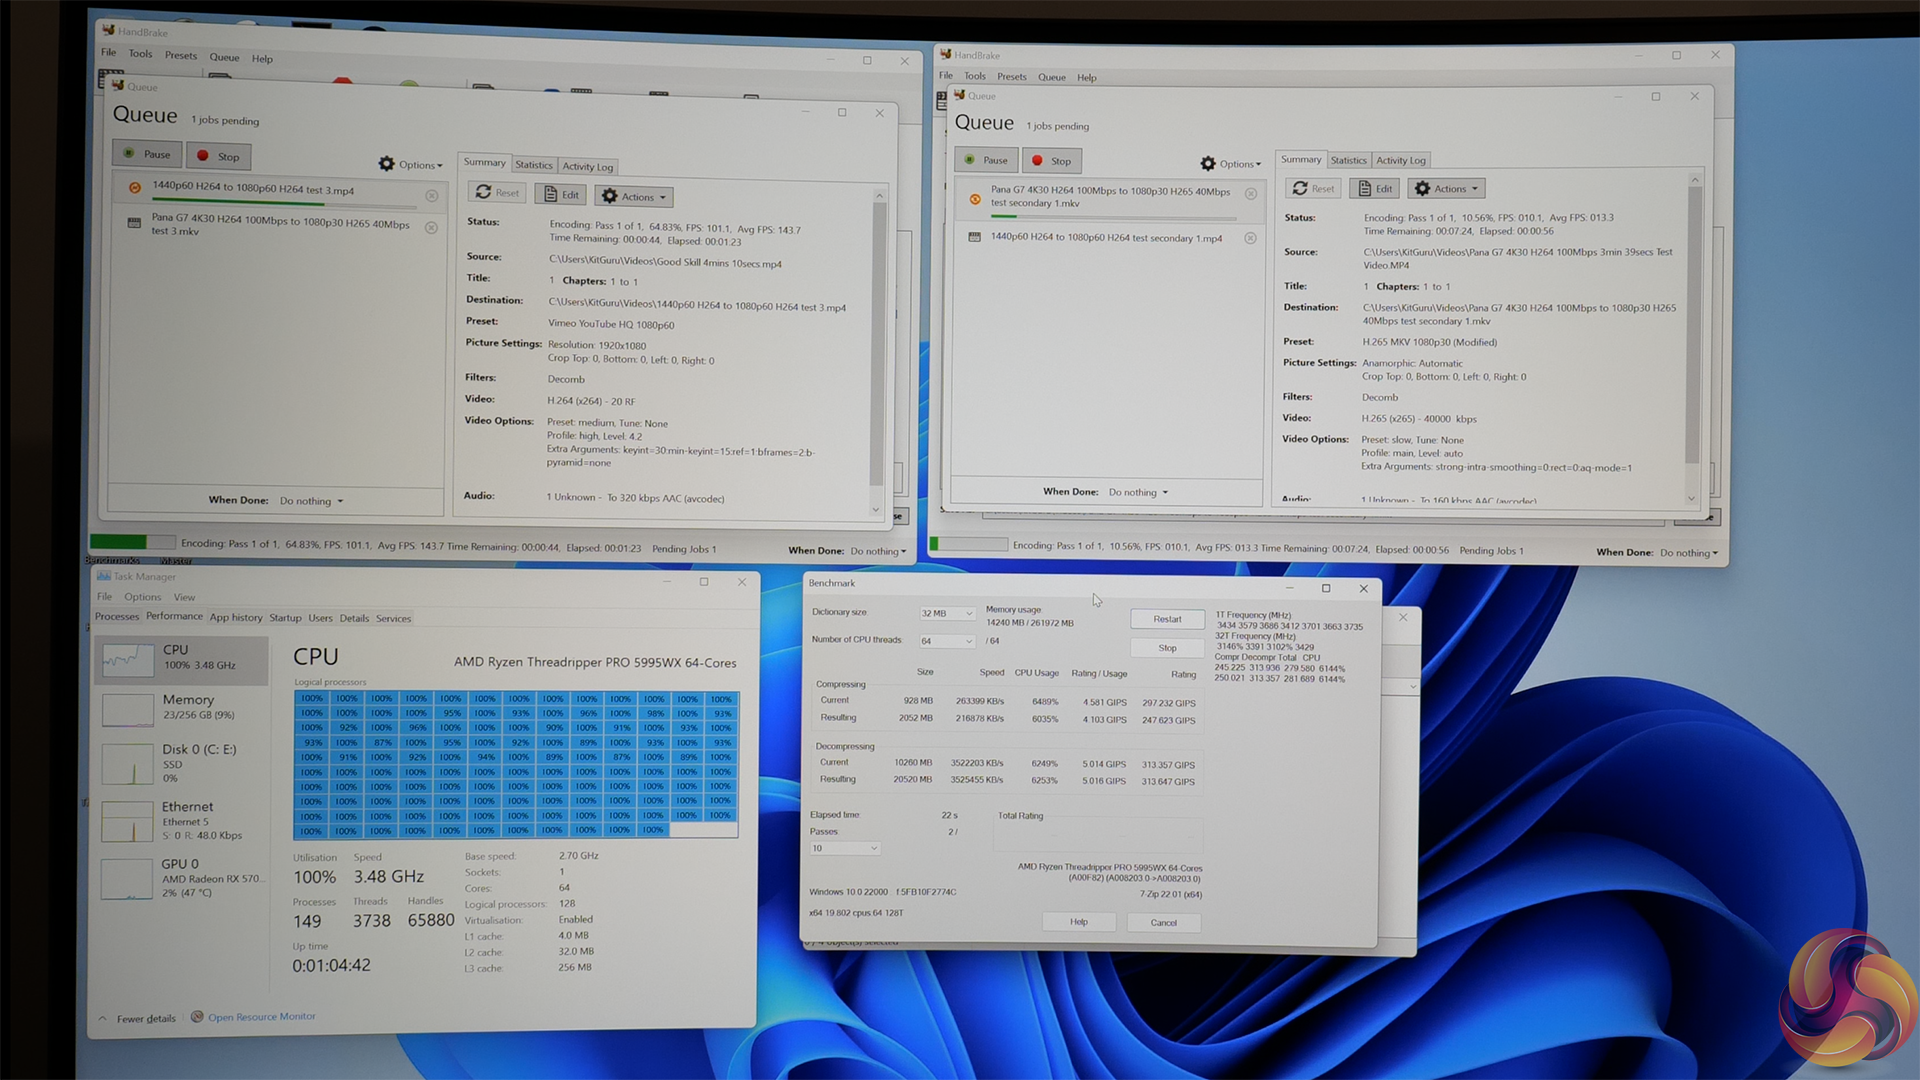Click Options gear icon in left Queue window
This screenshot has width=1920, height=1080.
[x=387, y=164]
